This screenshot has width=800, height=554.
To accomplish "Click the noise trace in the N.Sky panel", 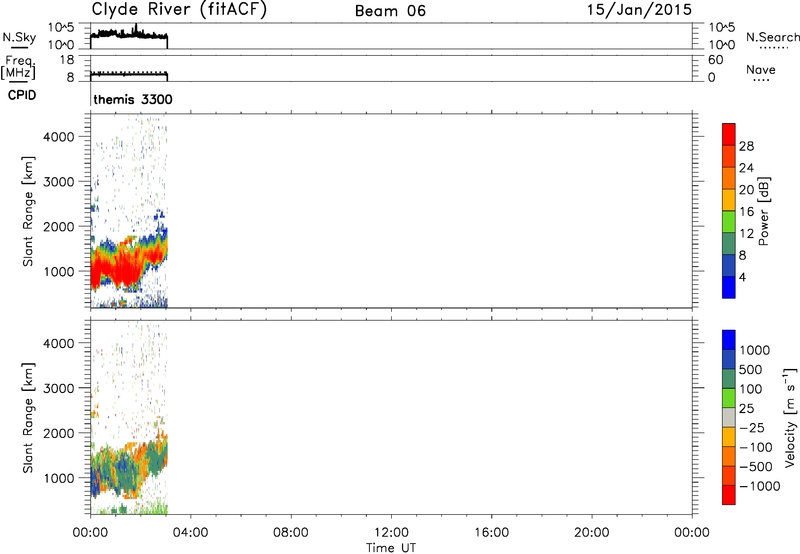I will [129, 34].
